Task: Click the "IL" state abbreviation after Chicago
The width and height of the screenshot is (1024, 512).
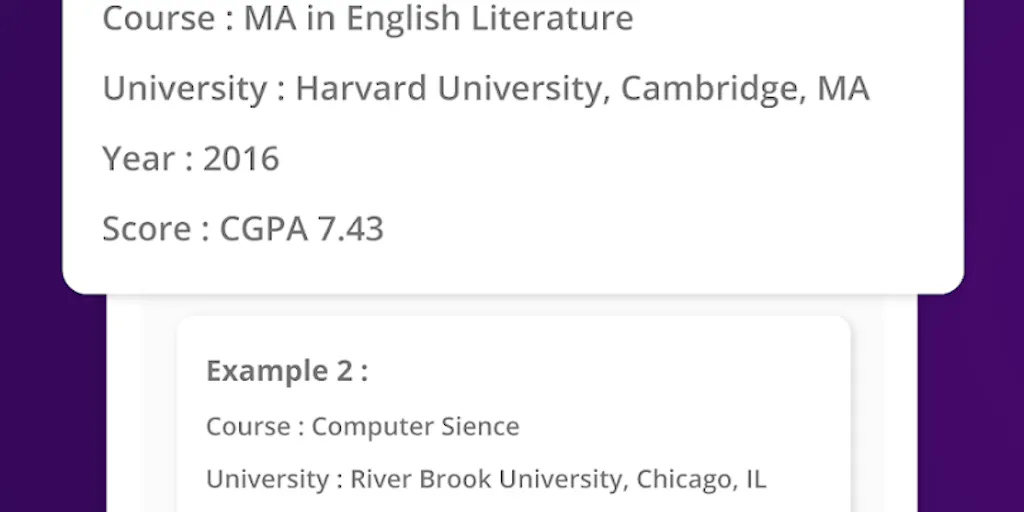Action: tap(756, 479)
